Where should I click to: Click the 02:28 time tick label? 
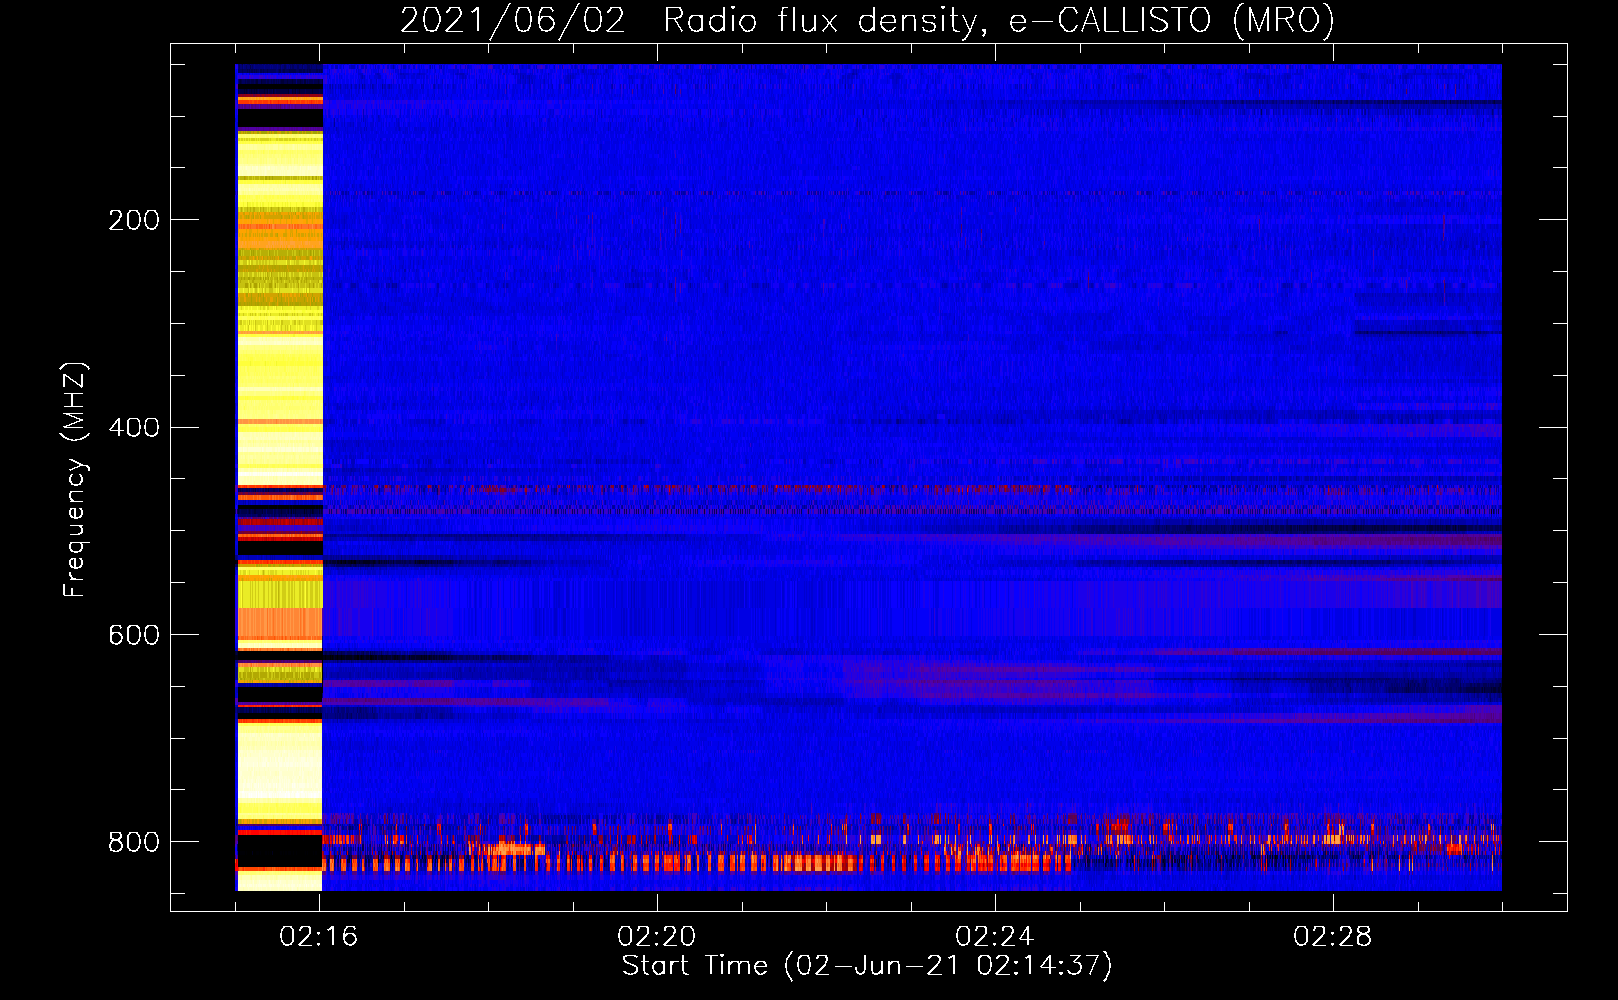tap(1333, 937)
